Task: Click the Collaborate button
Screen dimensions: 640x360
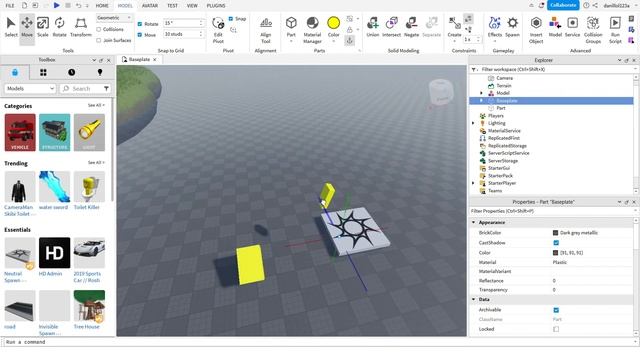Action: click(x=563, y=5)
